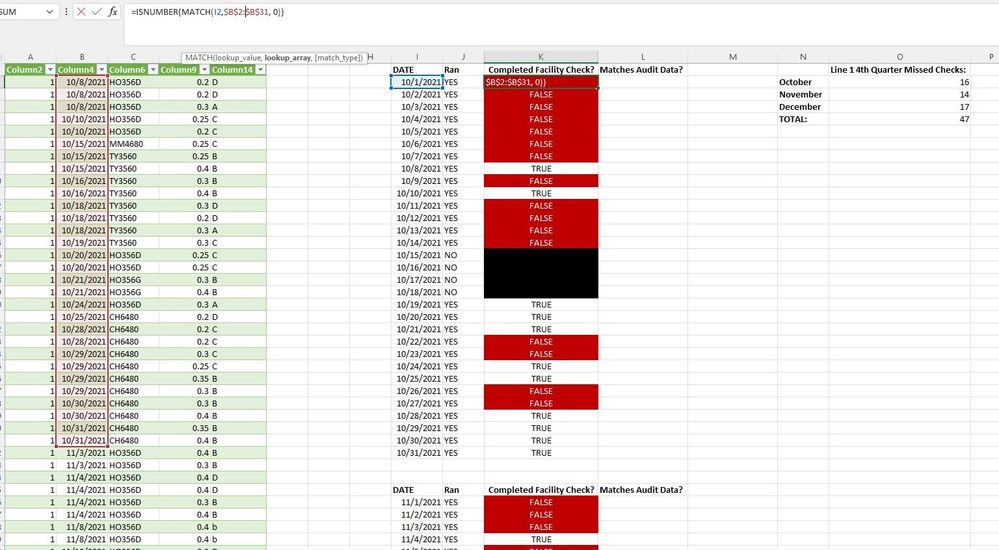This screenshot has height=550, width=999.
Task: Click the three-dot handle beside the Name Box
Action: tap(66, 11)
